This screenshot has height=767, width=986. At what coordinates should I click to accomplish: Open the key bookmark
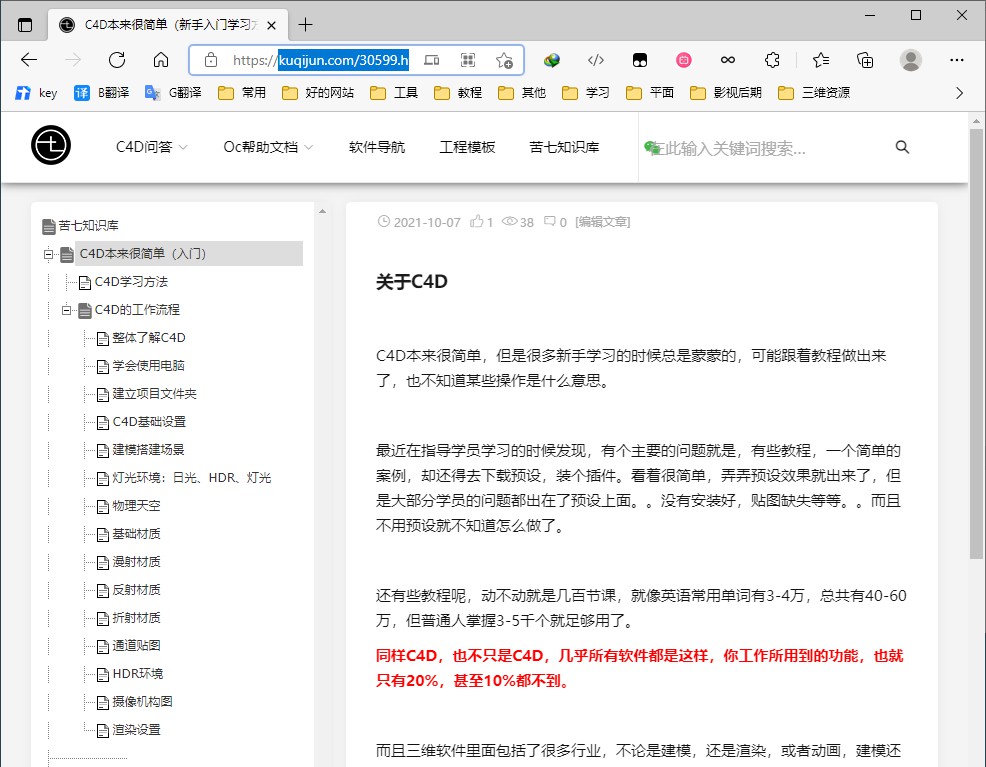(x=36, y=93)
